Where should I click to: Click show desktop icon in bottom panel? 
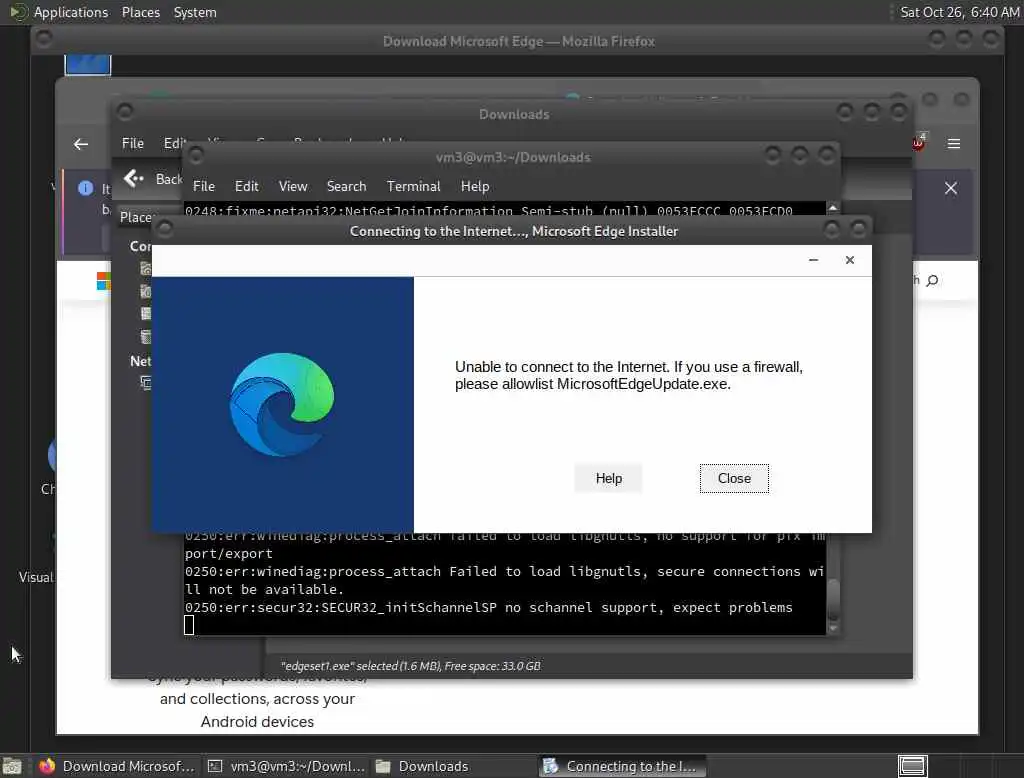click(x=12, y=766)
